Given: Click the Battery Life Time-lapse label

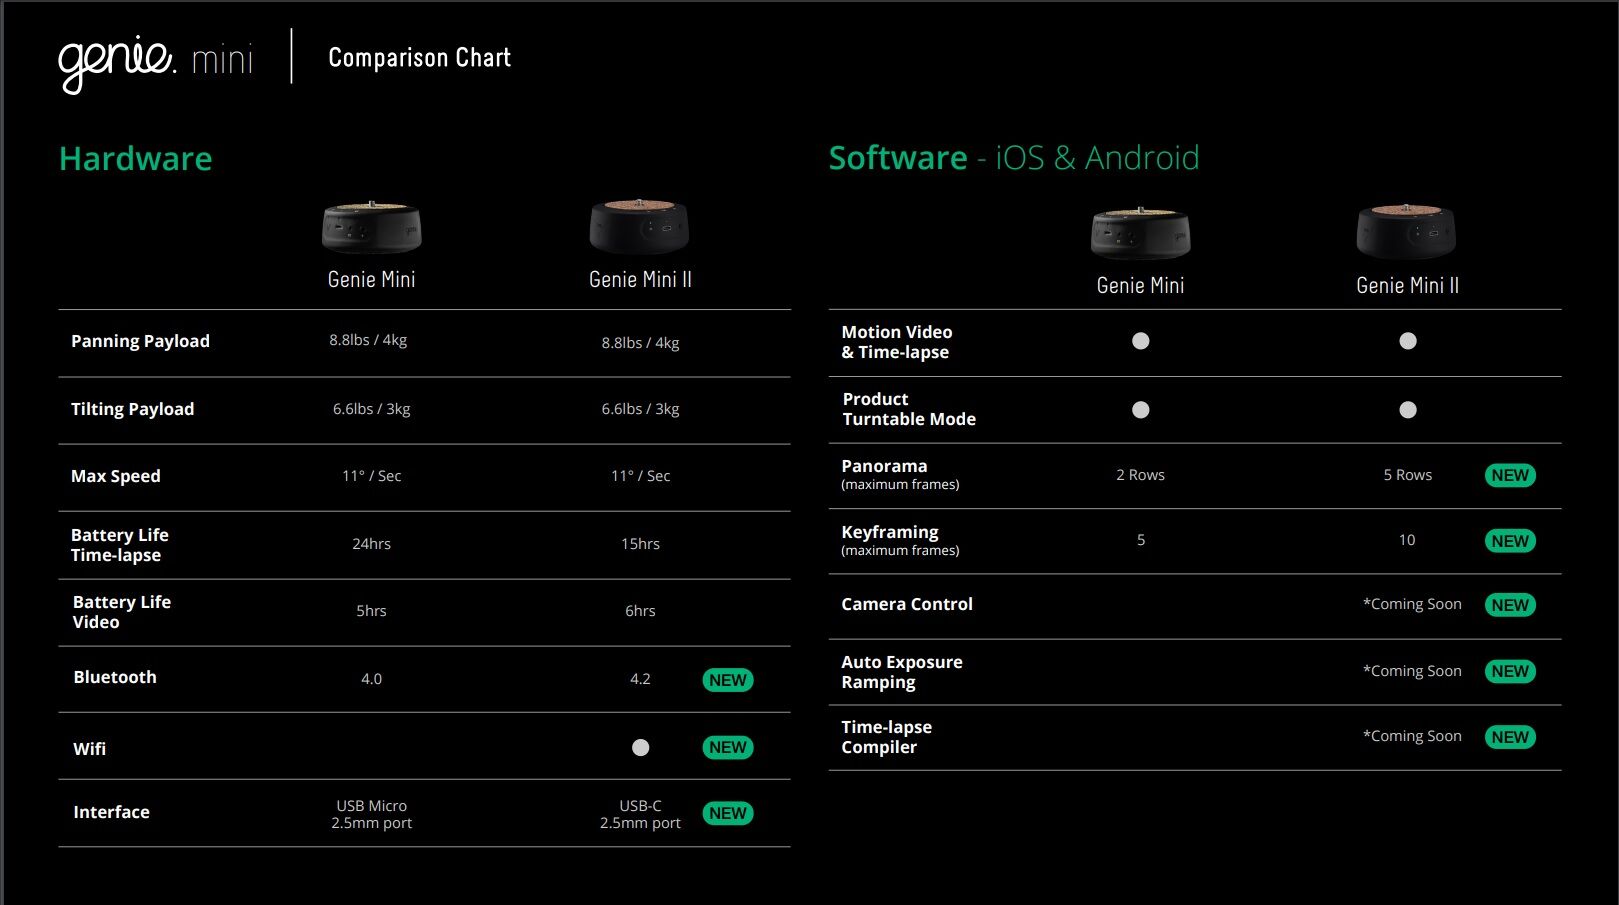Looking at the screenshot, I should (120, 545).
